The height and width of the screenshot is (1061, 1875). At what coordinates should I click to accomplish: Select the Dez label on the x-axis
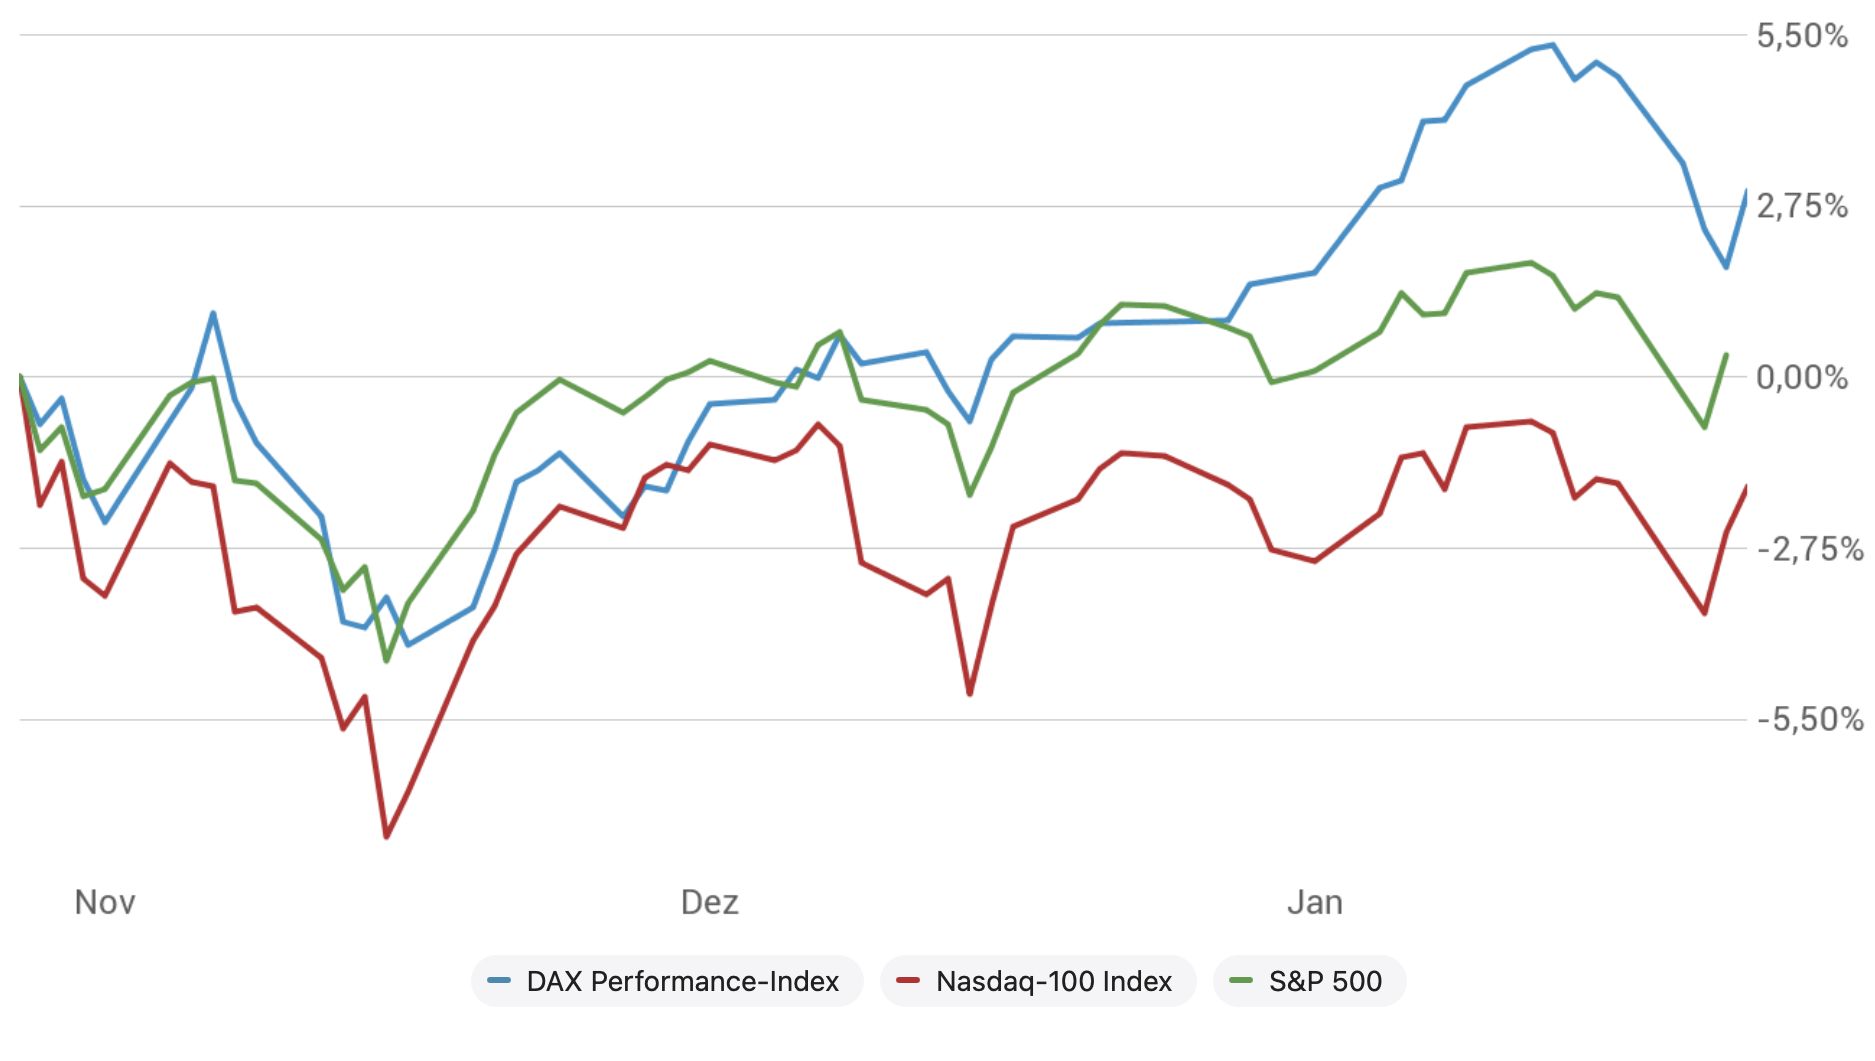[x=709, y=902]
